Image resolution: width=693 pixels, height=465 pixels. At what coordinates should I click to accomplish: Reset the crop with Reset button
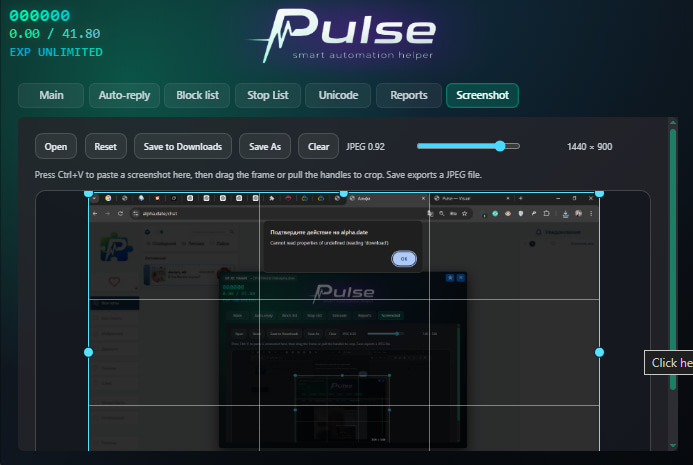[106, 146]
